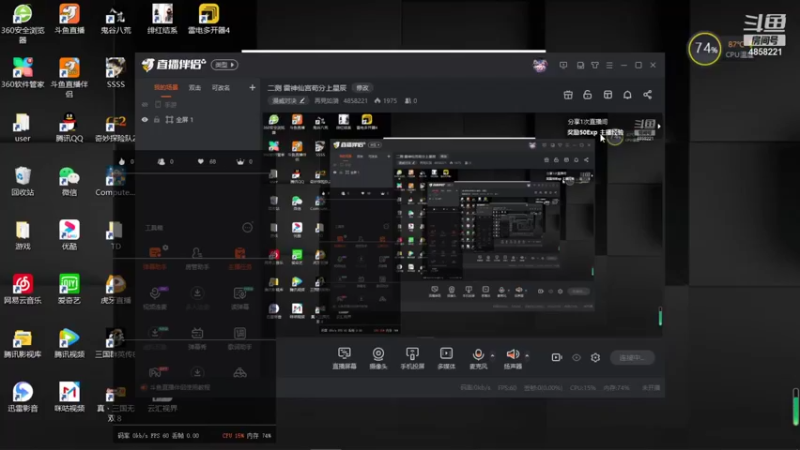Open the 腾讯QQ desktop shortcut
Screen dimensions: 800x450
coord(69,128)
